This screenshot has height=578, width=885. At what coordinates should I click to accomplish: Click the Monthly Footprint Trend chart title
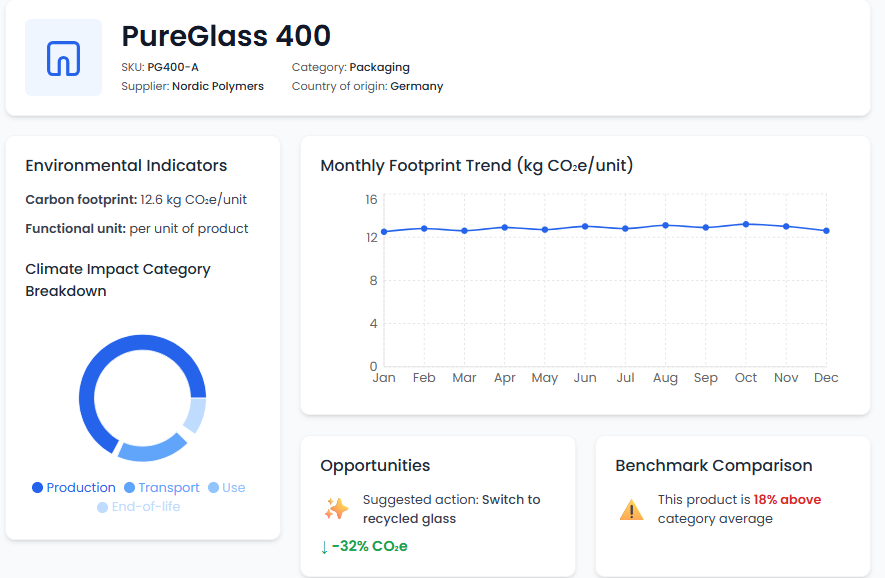coord(477,165)
